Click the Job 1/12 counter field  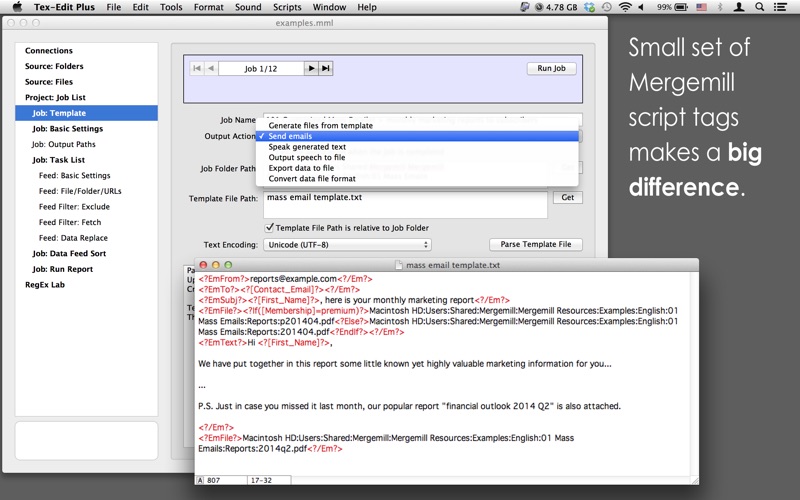(261, 68)
